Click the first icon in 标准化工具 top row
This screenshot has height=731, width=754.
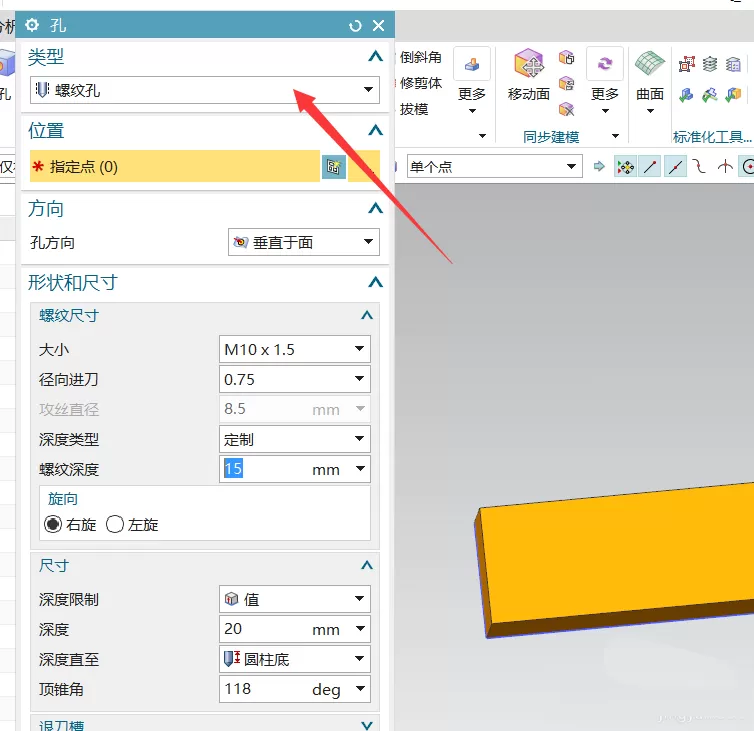click(687, 64)
